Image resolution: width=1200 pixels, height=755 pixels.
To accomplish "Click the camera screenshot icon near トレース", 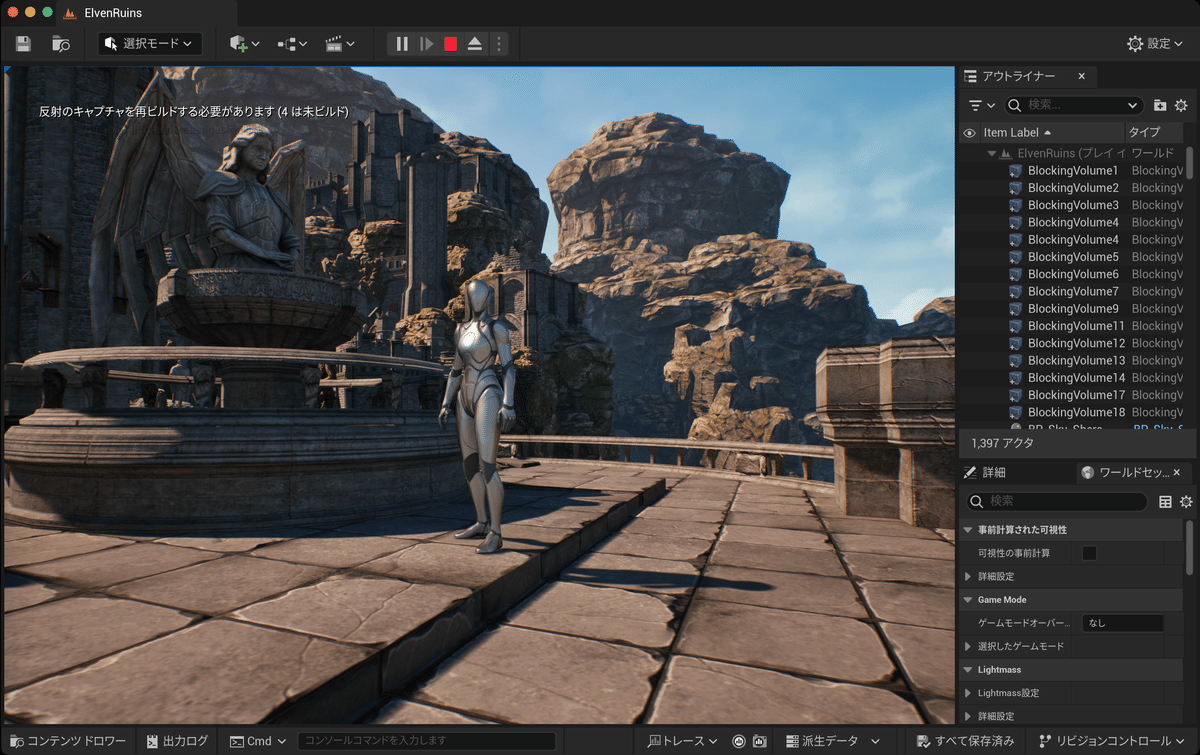I will [761, 742].
